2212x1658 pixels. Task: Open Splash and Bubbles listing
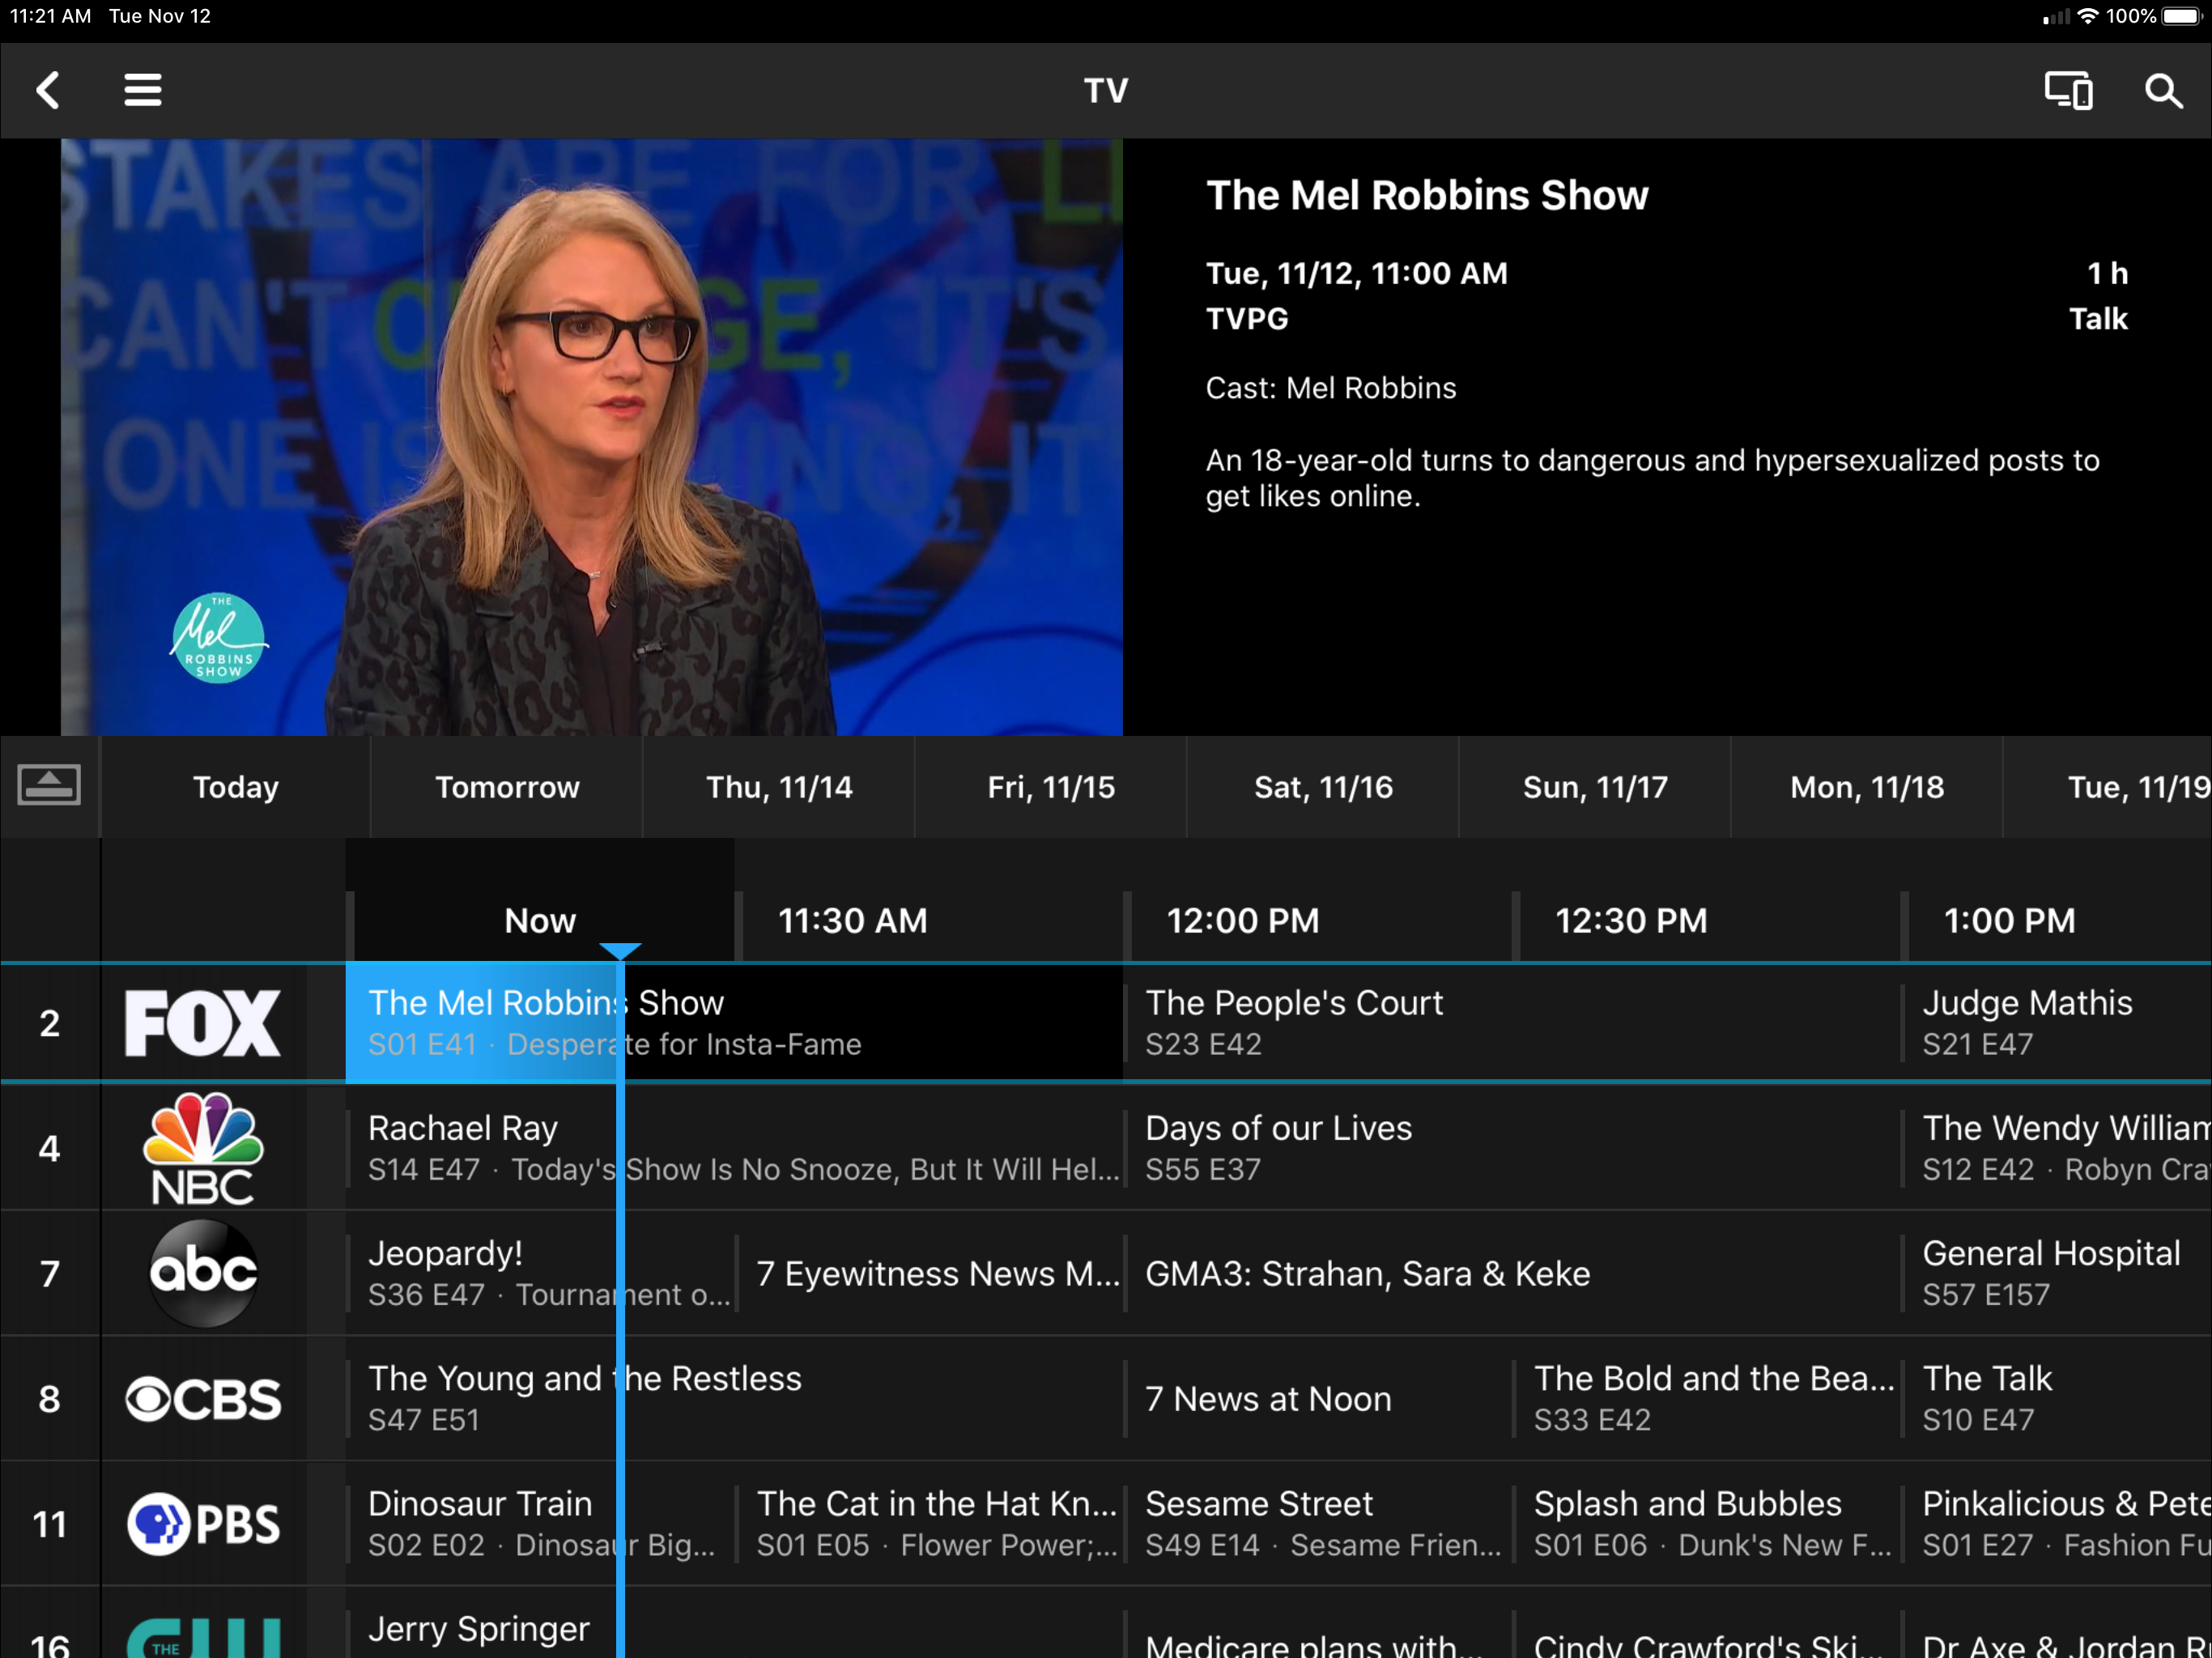pos(1707,1523)
